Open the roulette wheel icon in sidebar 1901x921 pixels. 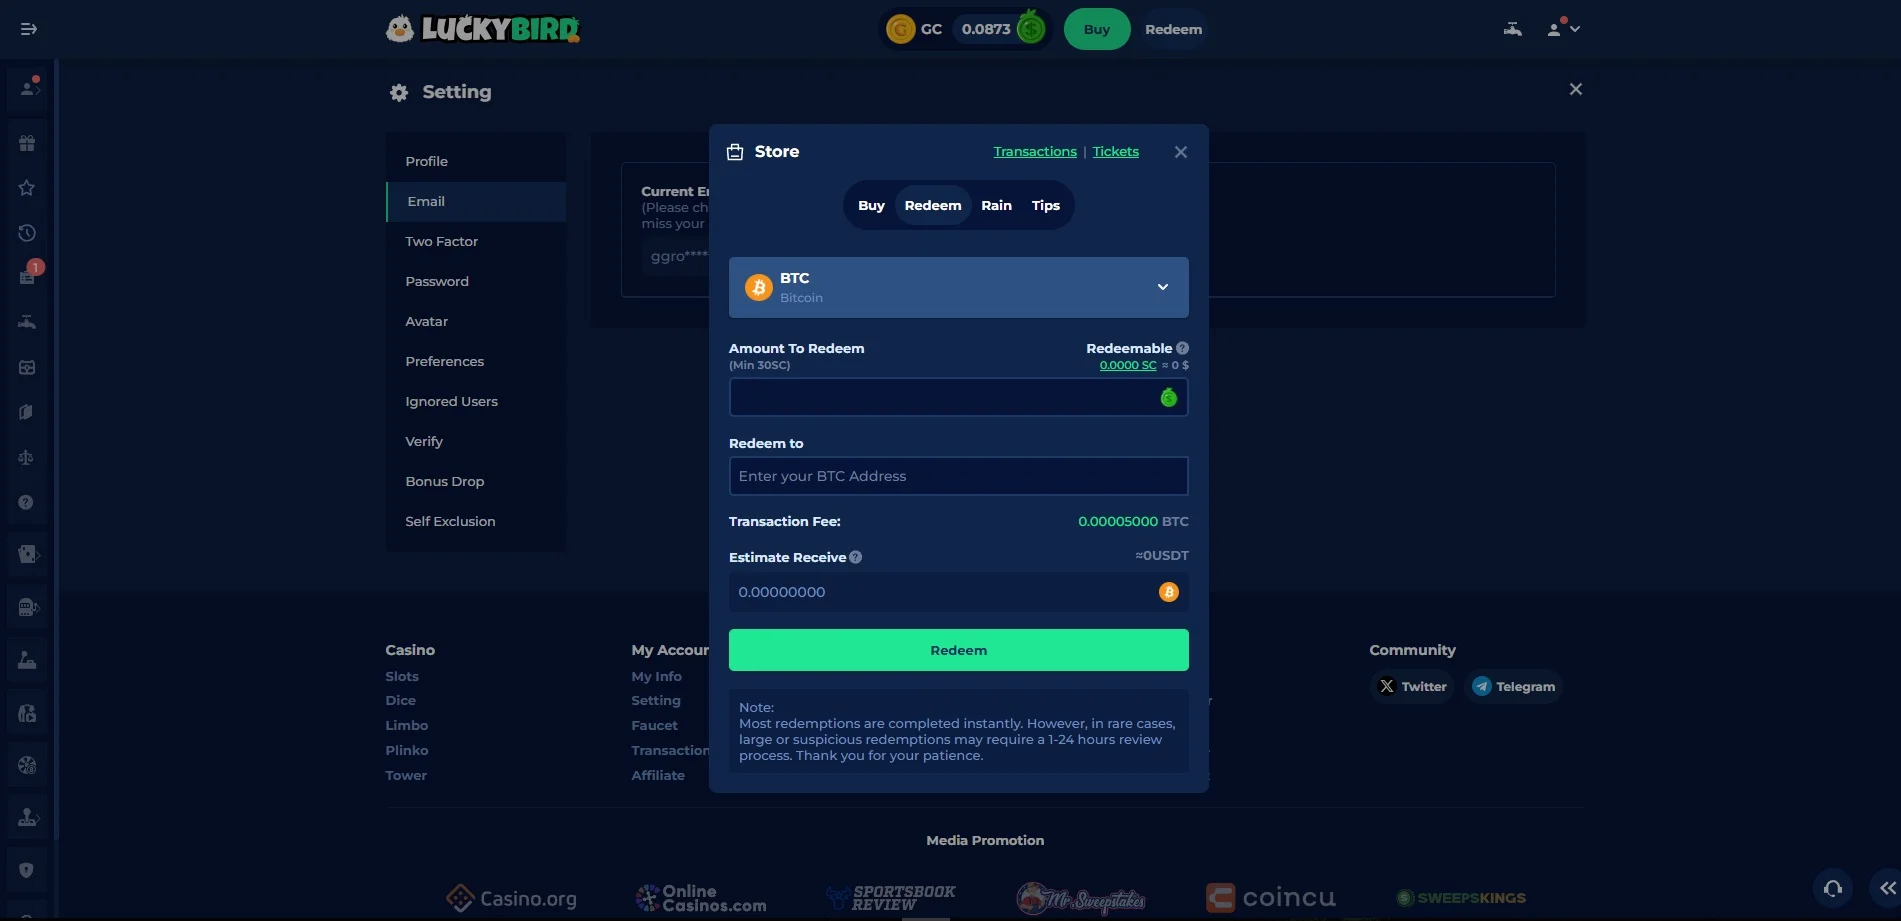click(27, 764)
